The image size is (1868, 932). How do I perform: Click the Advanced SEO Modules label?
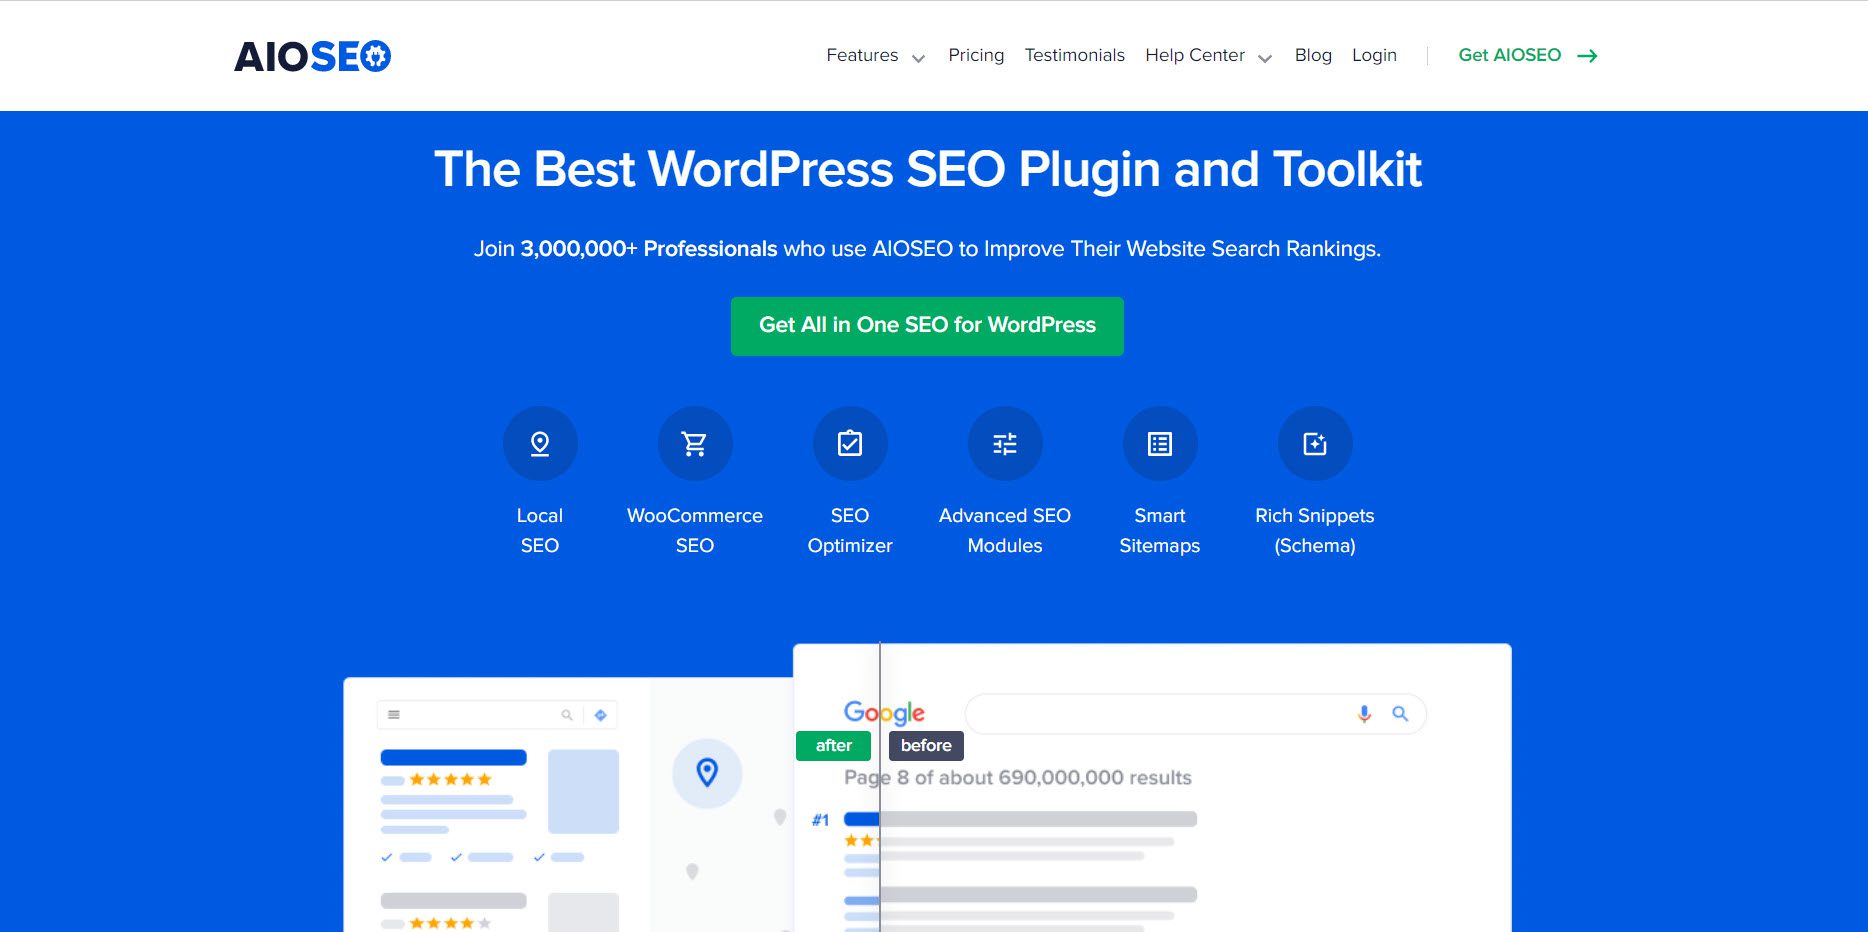(x=1005, y=530)
